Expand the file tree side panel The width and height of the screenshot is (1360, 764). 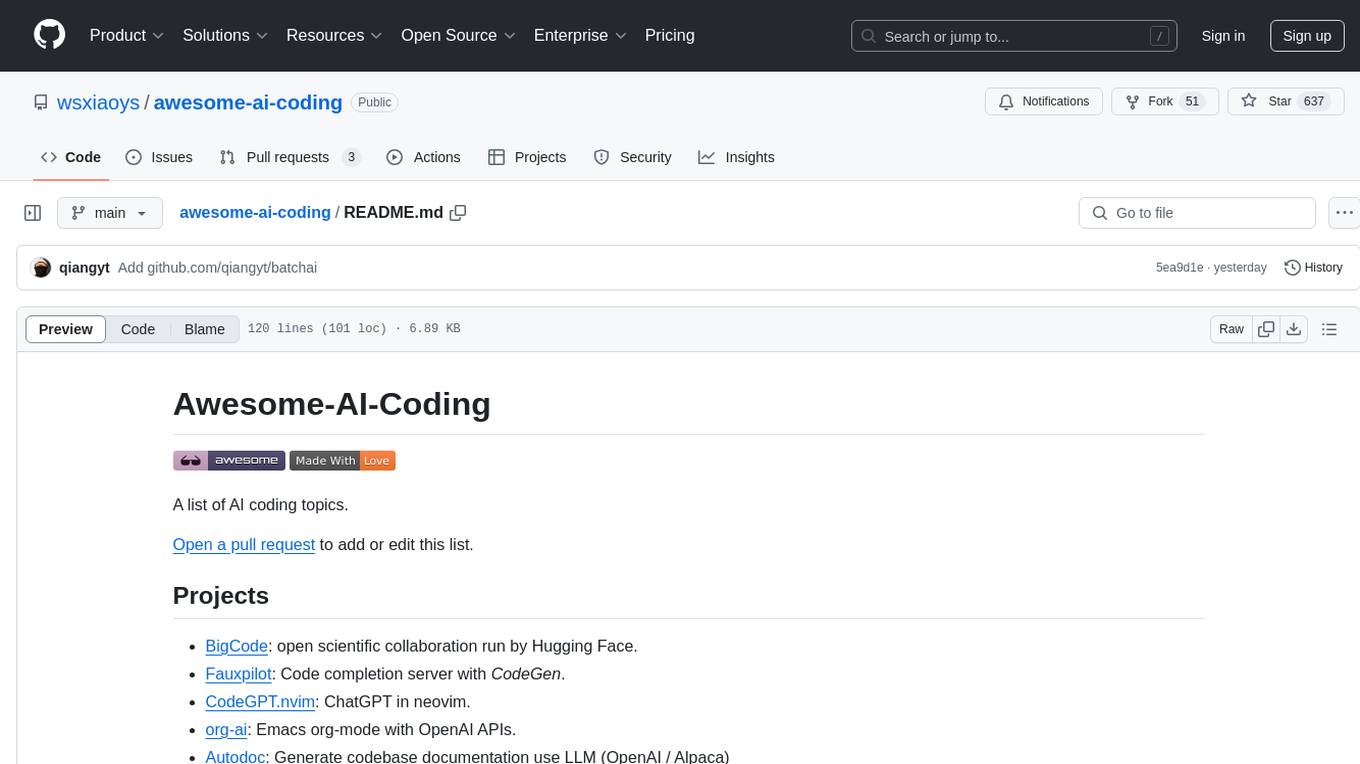(32, 213)
